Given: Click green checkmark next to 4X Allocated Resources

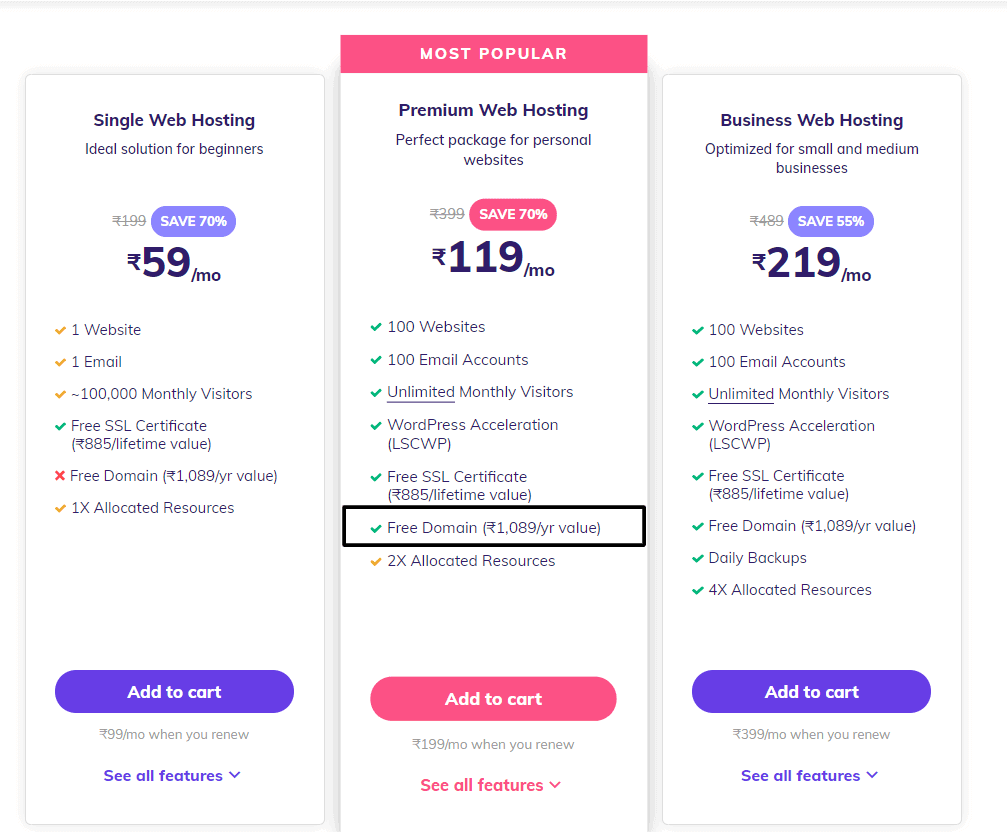Looking at the screenshot, I should click(x=697, y=591).
